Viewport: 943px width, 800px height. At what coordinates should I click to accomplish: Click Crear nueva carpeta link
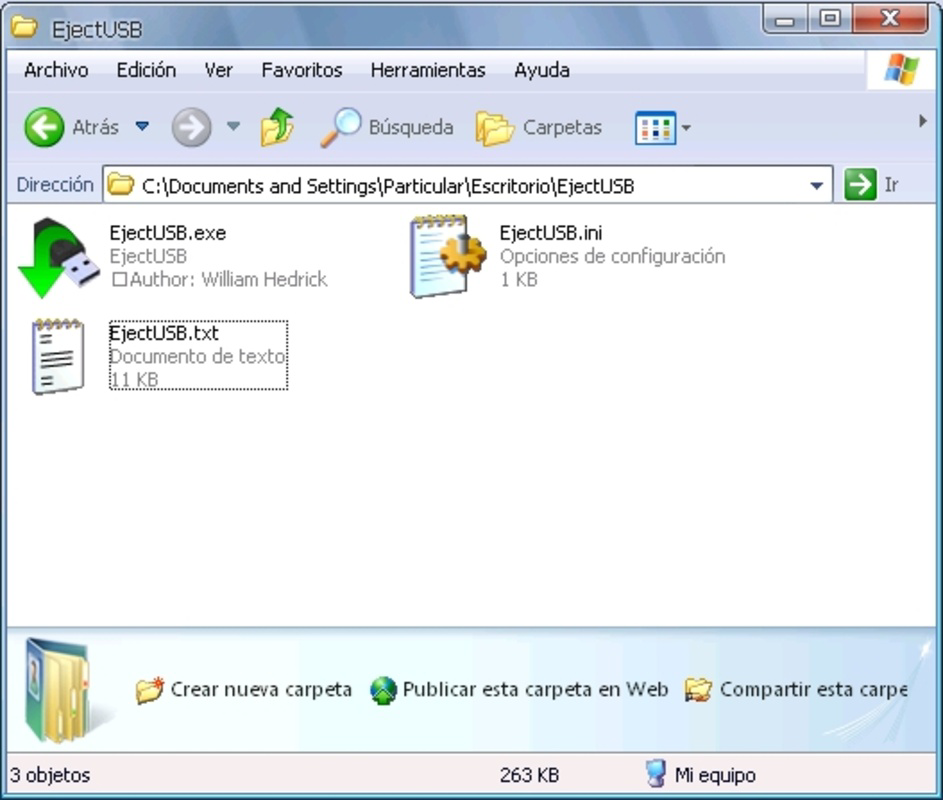(261, 689)
